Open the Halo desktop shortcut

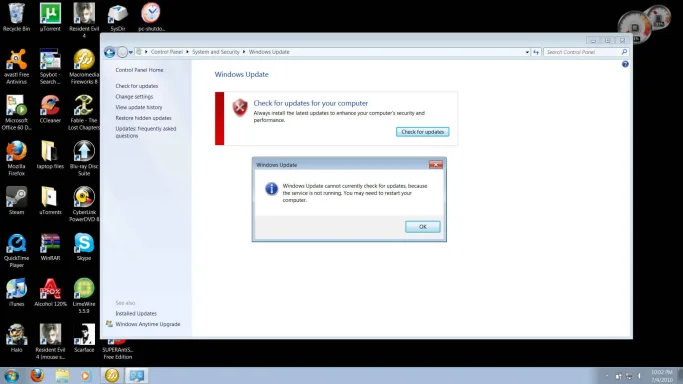tap(17, 338)
